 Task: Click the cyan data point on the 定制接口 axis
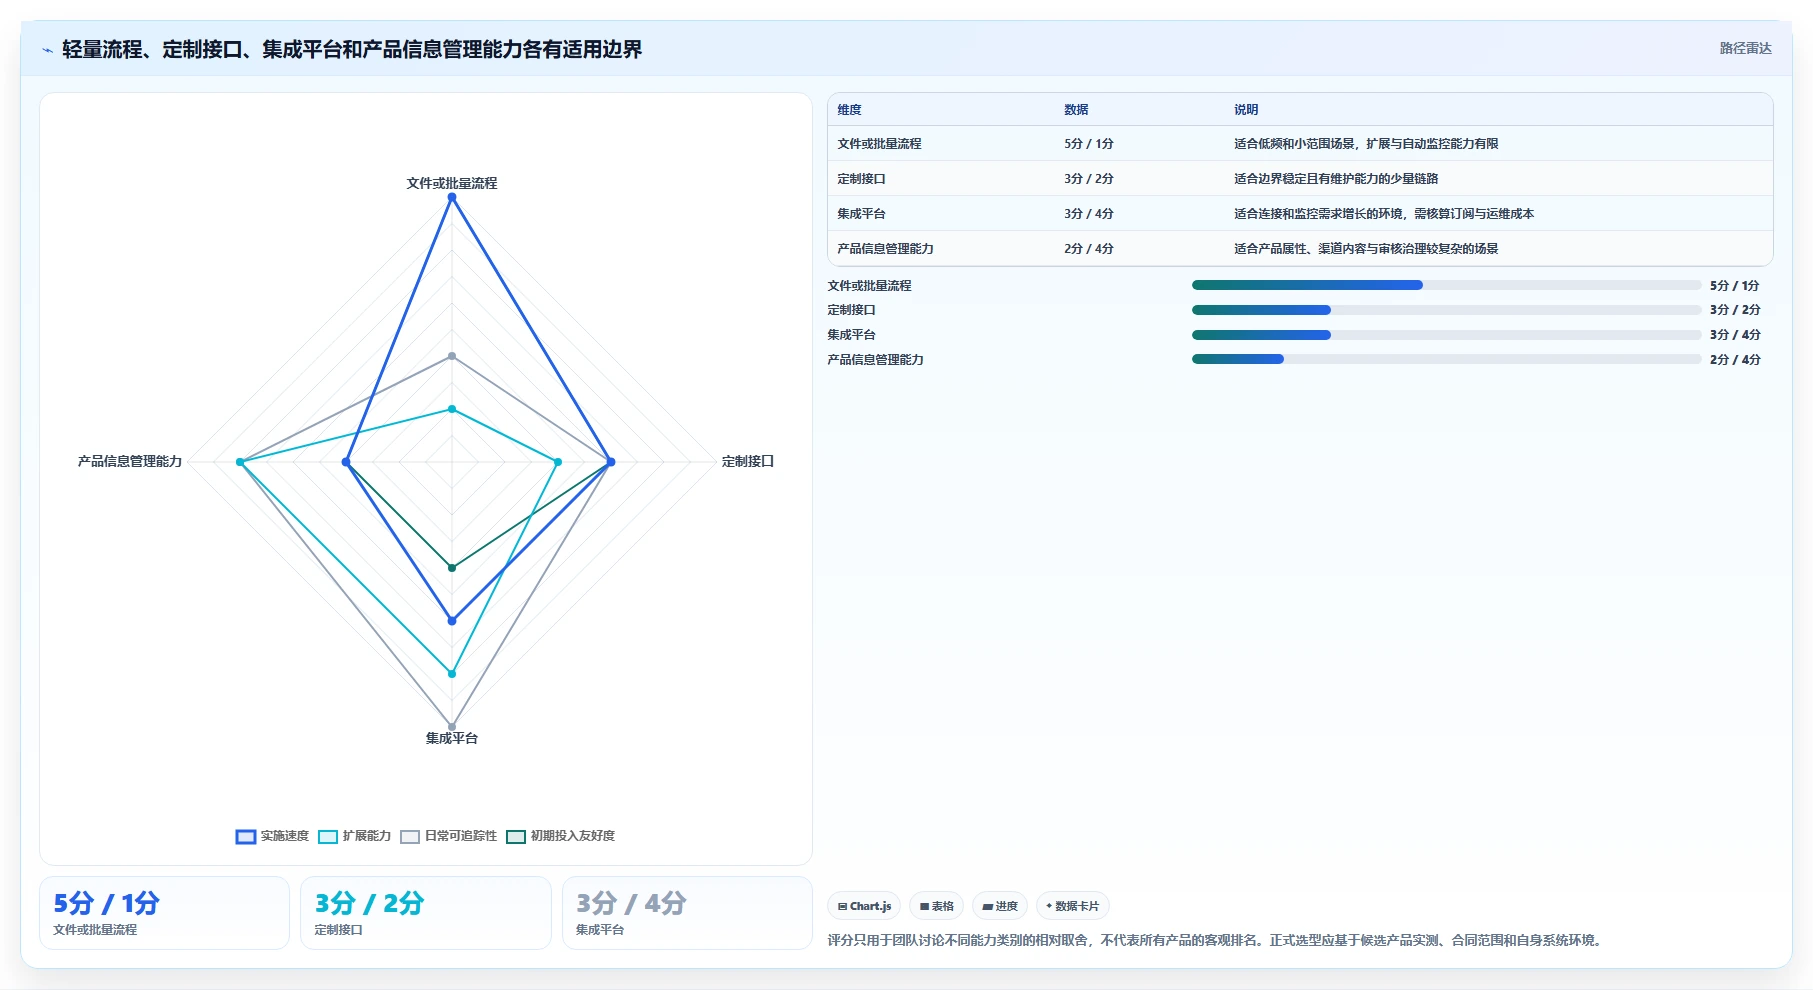point(558,462)
